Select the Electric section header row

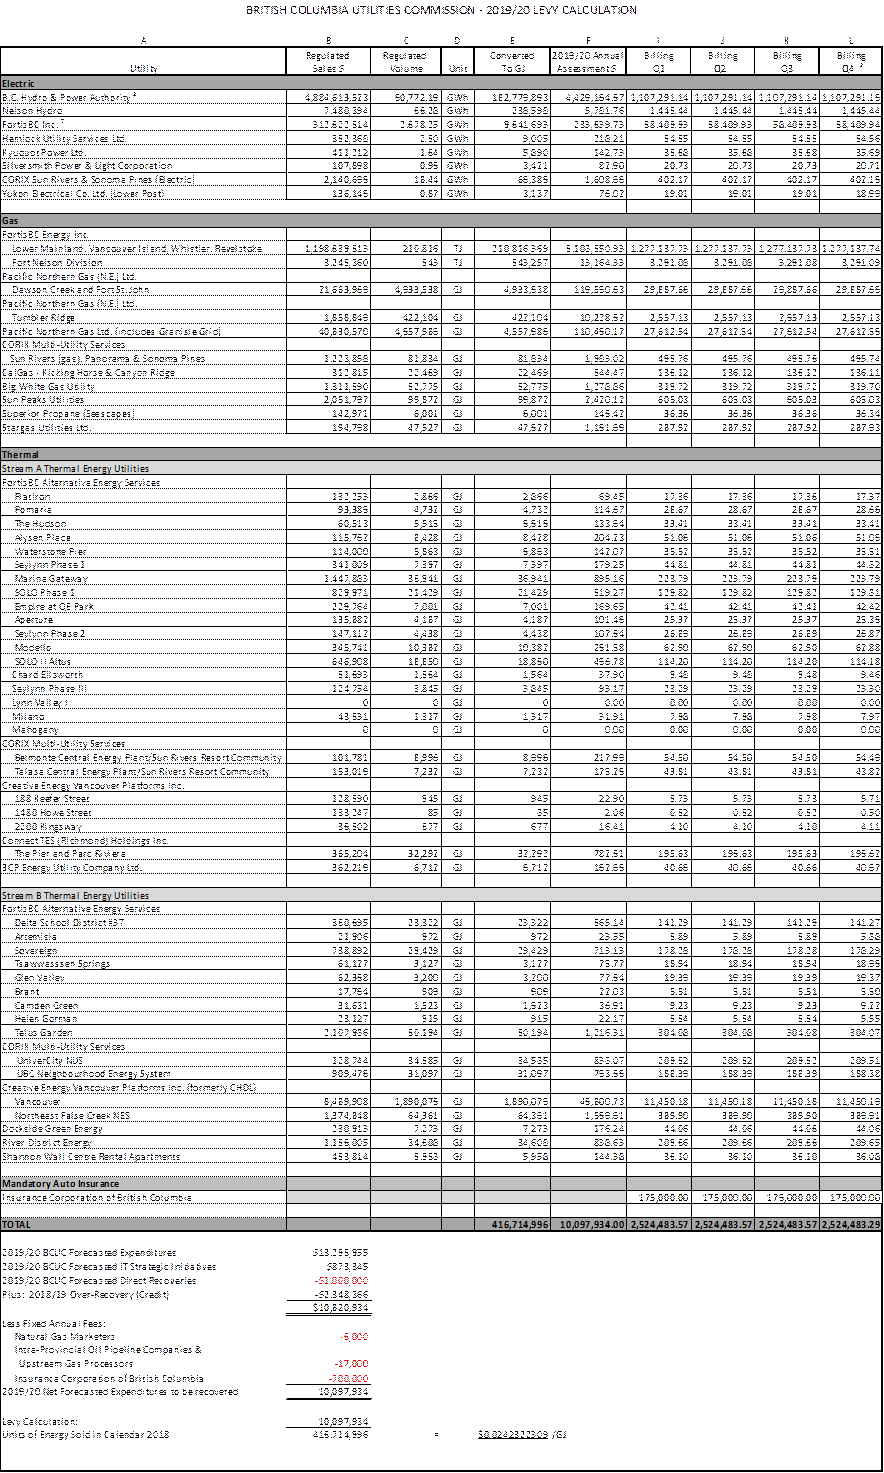pos(440,83)
